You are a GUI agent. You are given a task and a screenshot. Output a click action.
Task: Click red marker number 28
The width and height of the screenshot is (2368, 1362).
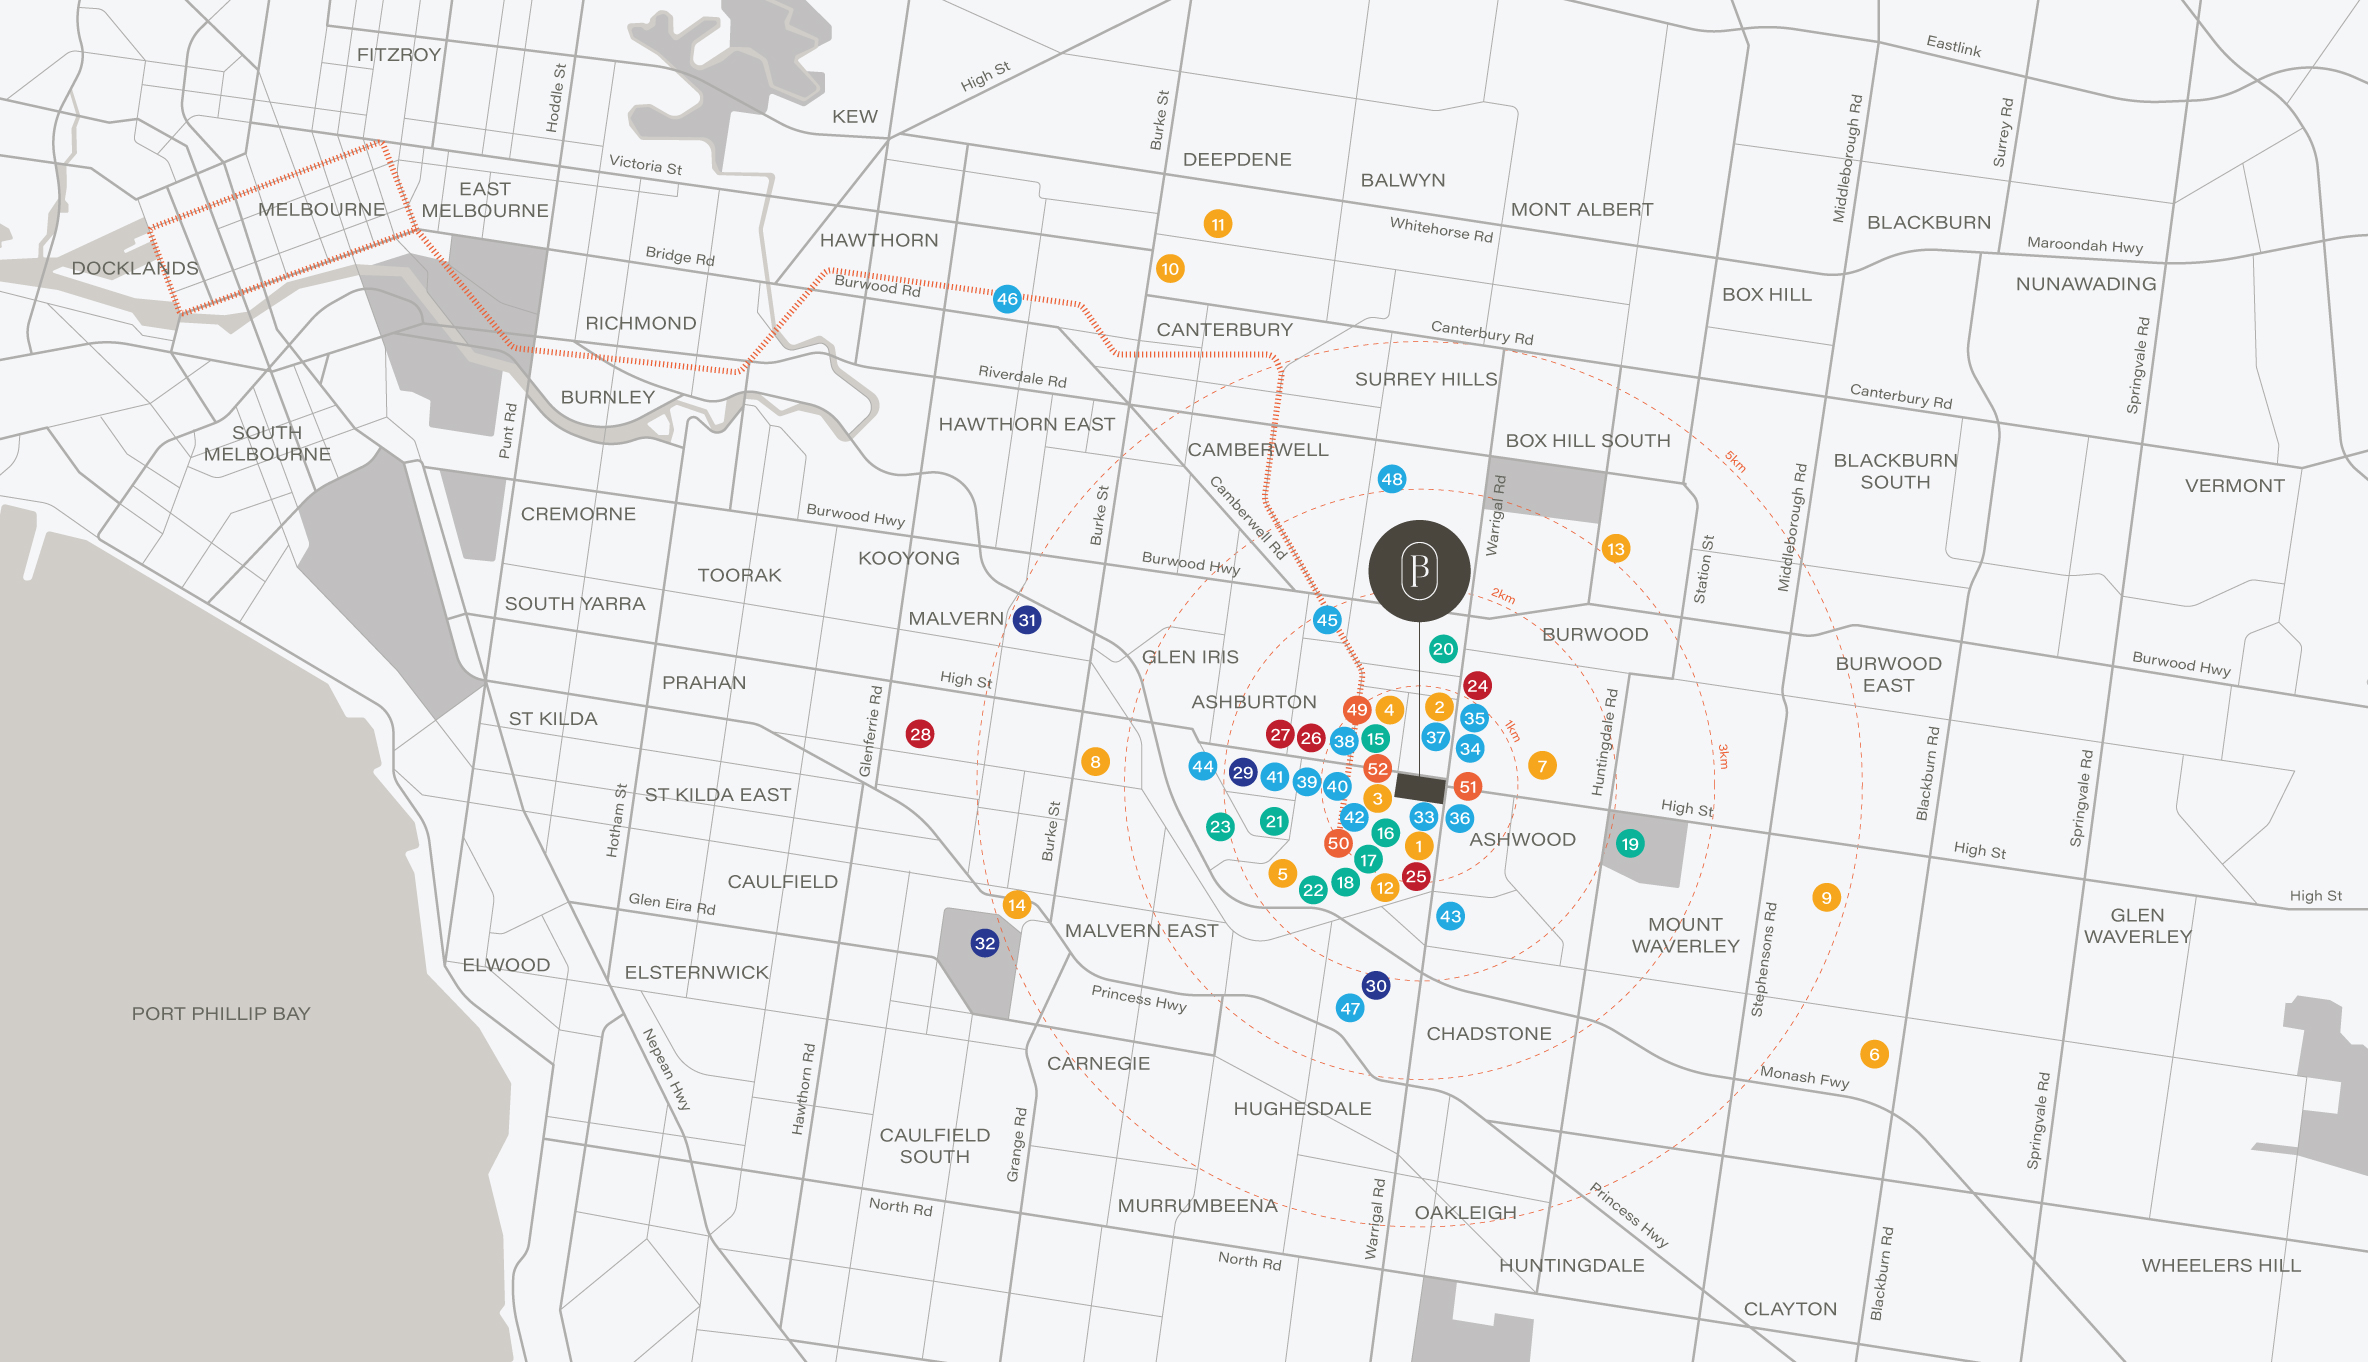pyautogui.click(x=920, y=734)
